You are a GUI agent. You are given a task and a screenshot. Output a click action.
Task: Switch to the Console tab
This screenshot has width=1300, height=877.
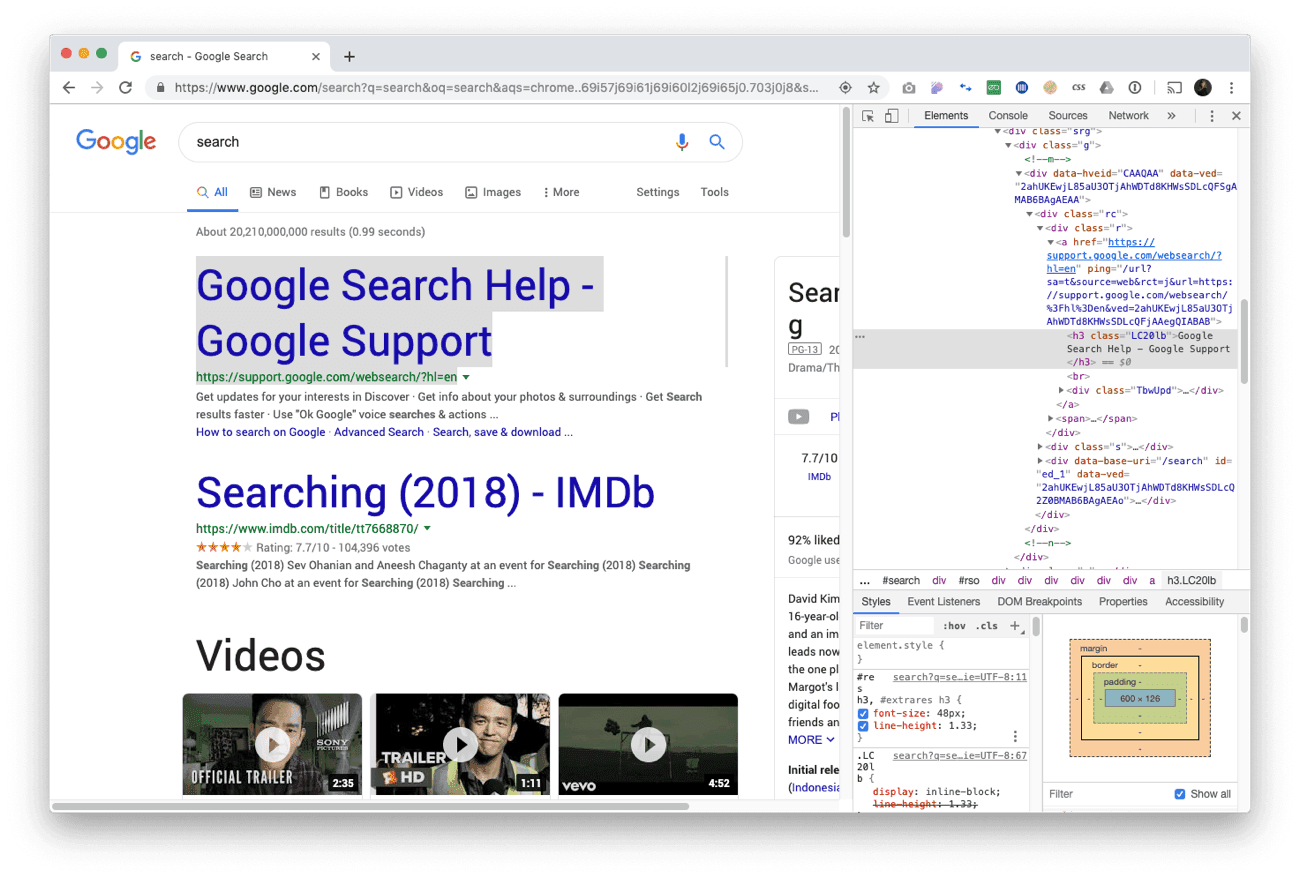1008,116
